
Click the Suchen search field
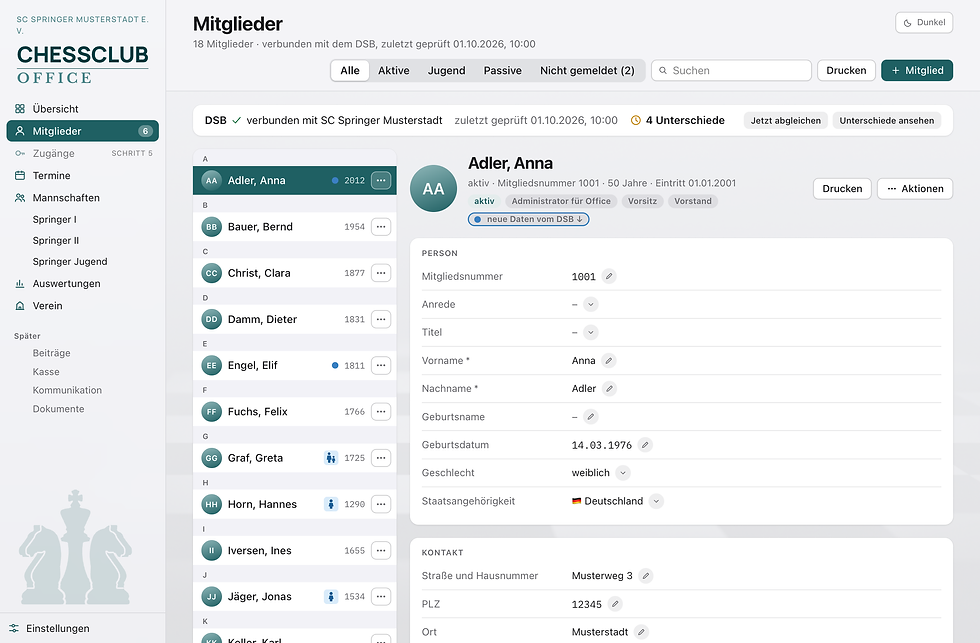tap(731, 71)
